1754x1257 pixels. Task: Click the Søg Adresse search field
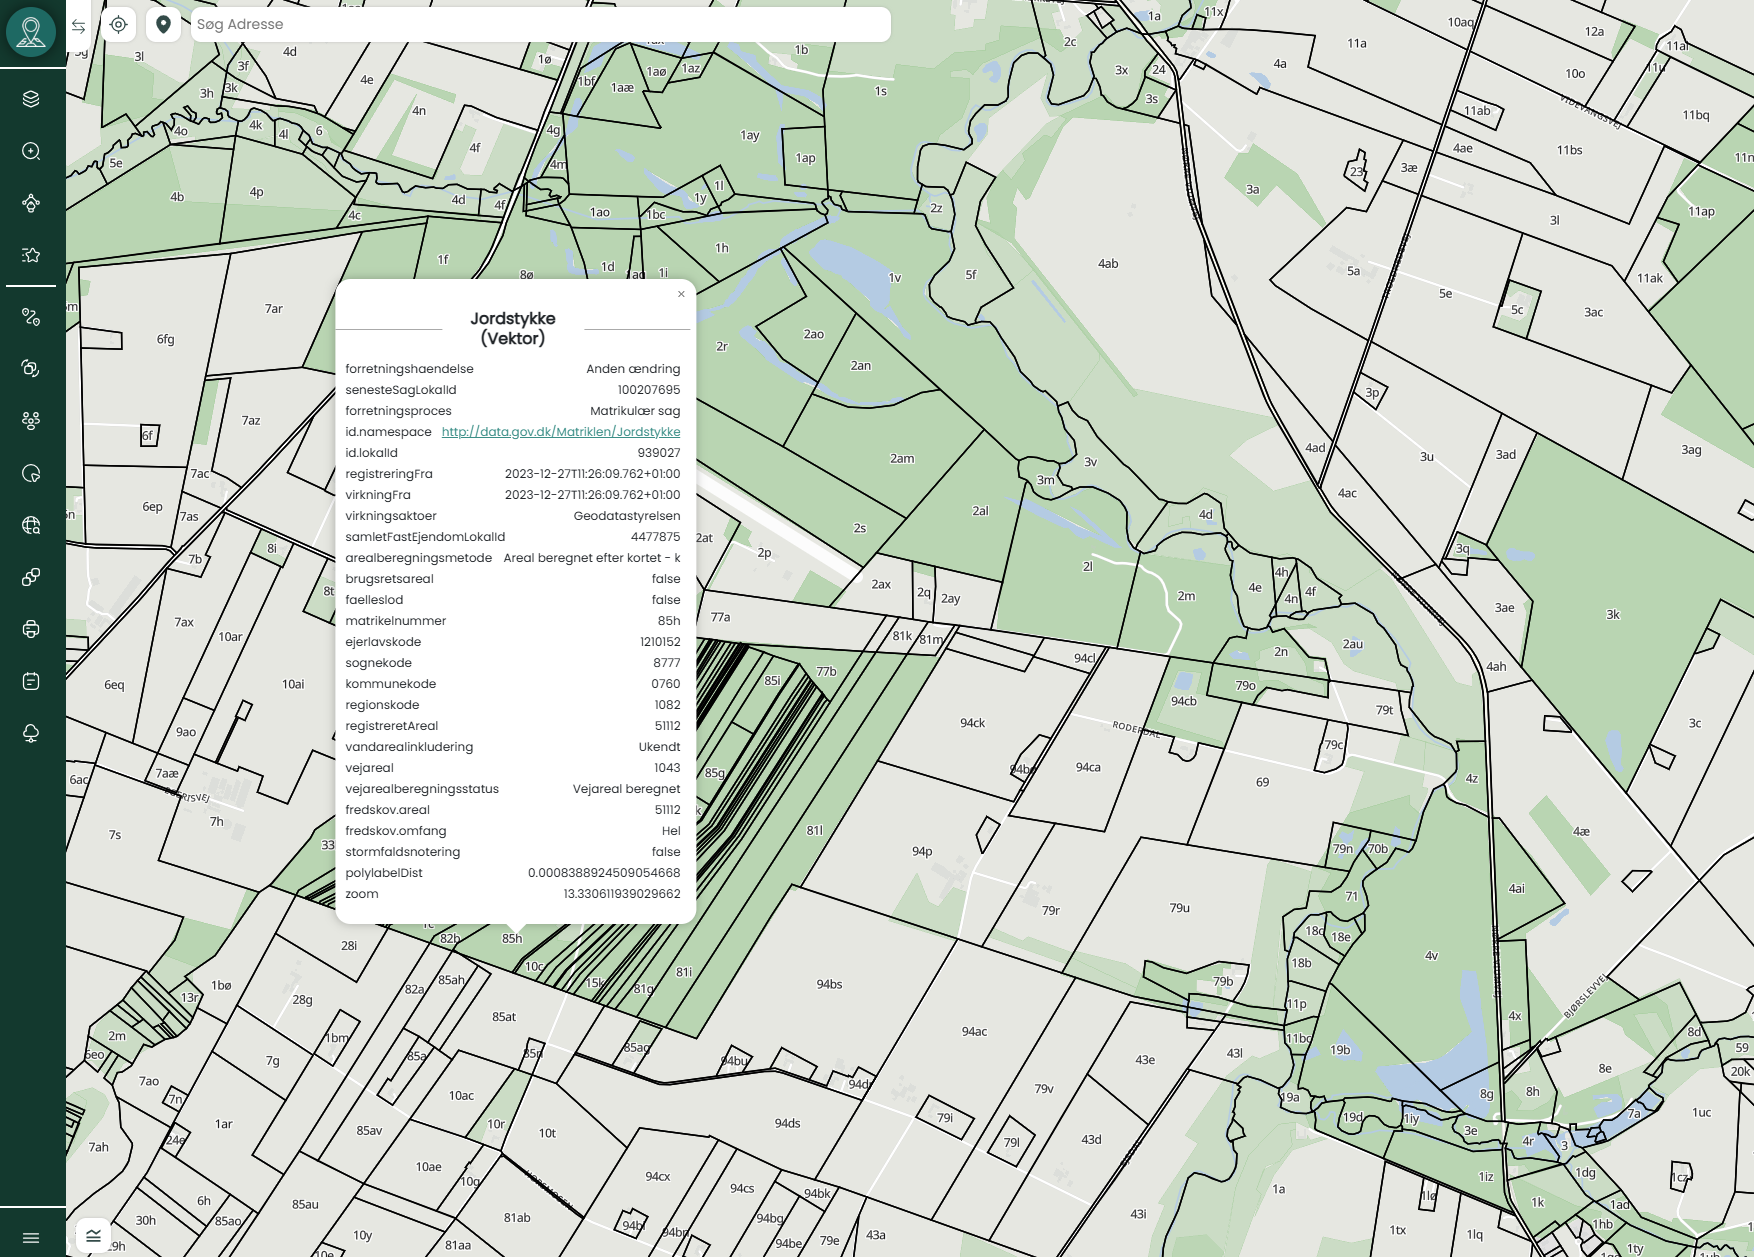(540, 25)
